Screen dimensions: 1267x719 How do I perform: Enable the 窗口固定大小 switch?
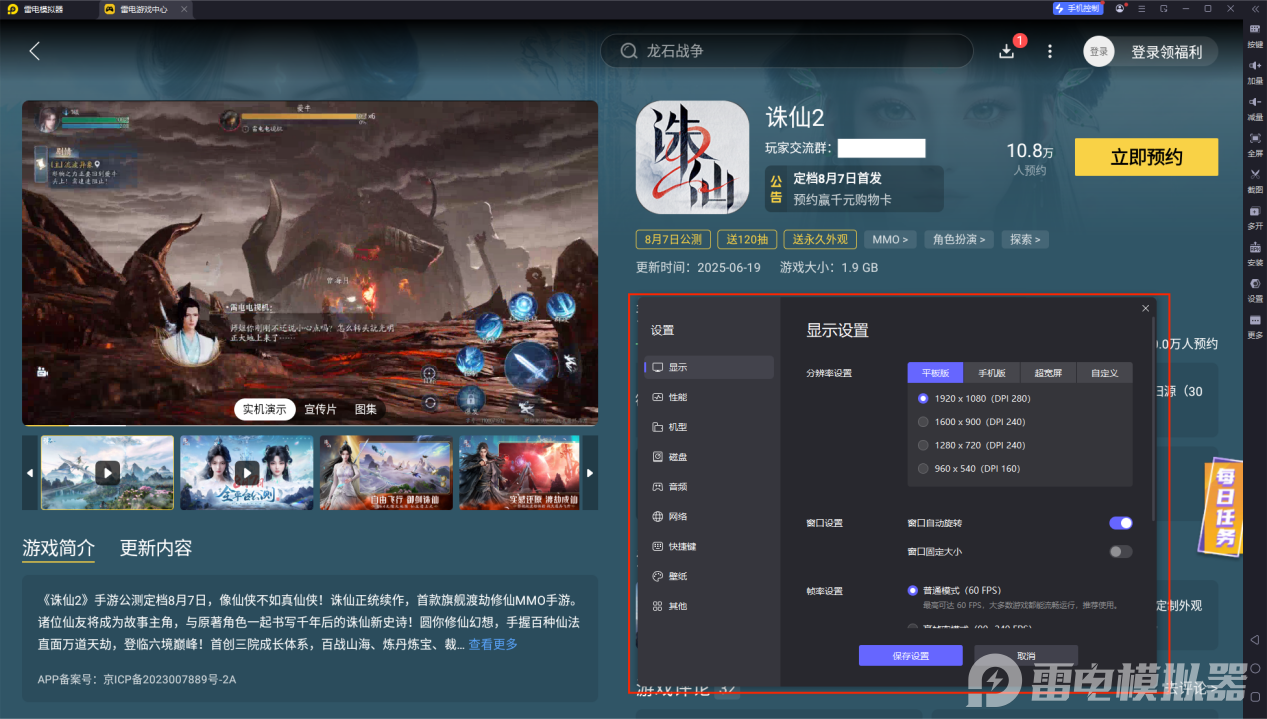pos(1121,551)
